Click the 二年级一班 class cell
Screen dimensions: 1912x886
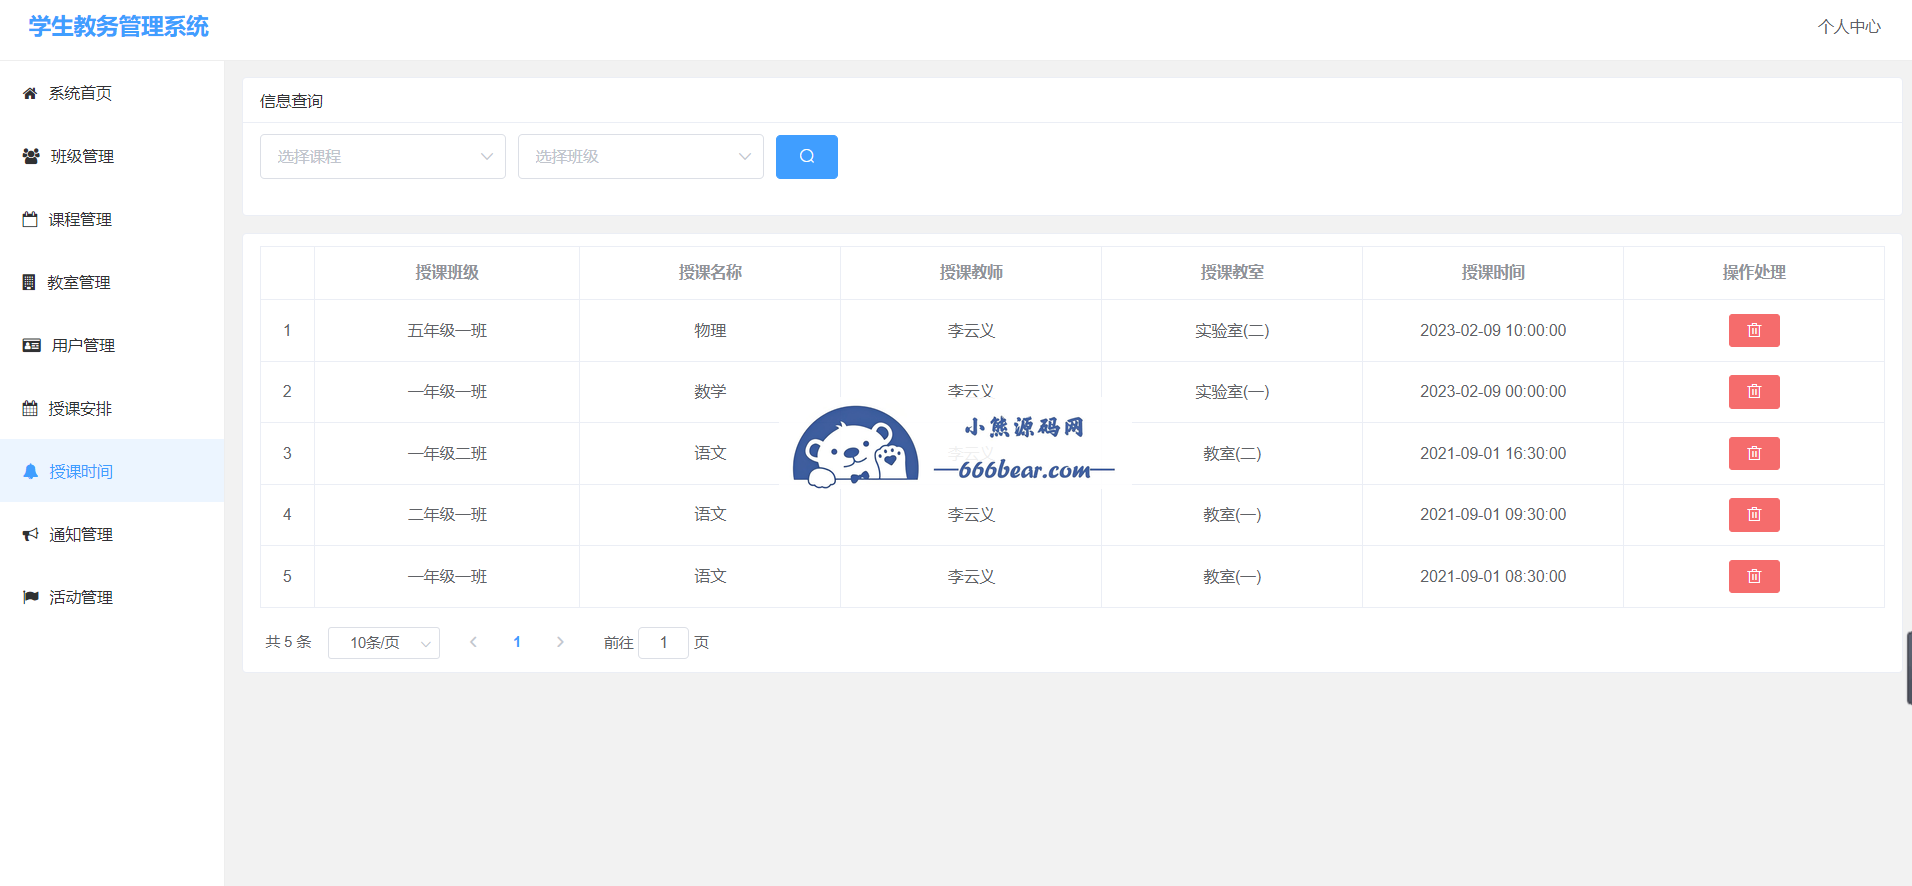pyautogui.click(x=447, y=515)
